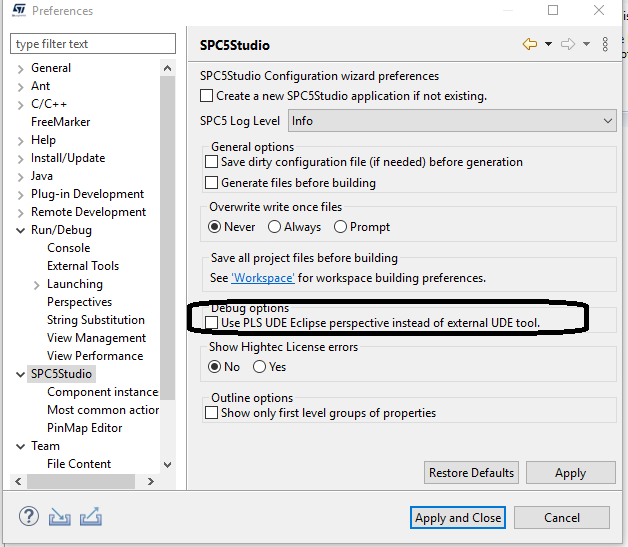Enable Generate files before building

[211, 183]
